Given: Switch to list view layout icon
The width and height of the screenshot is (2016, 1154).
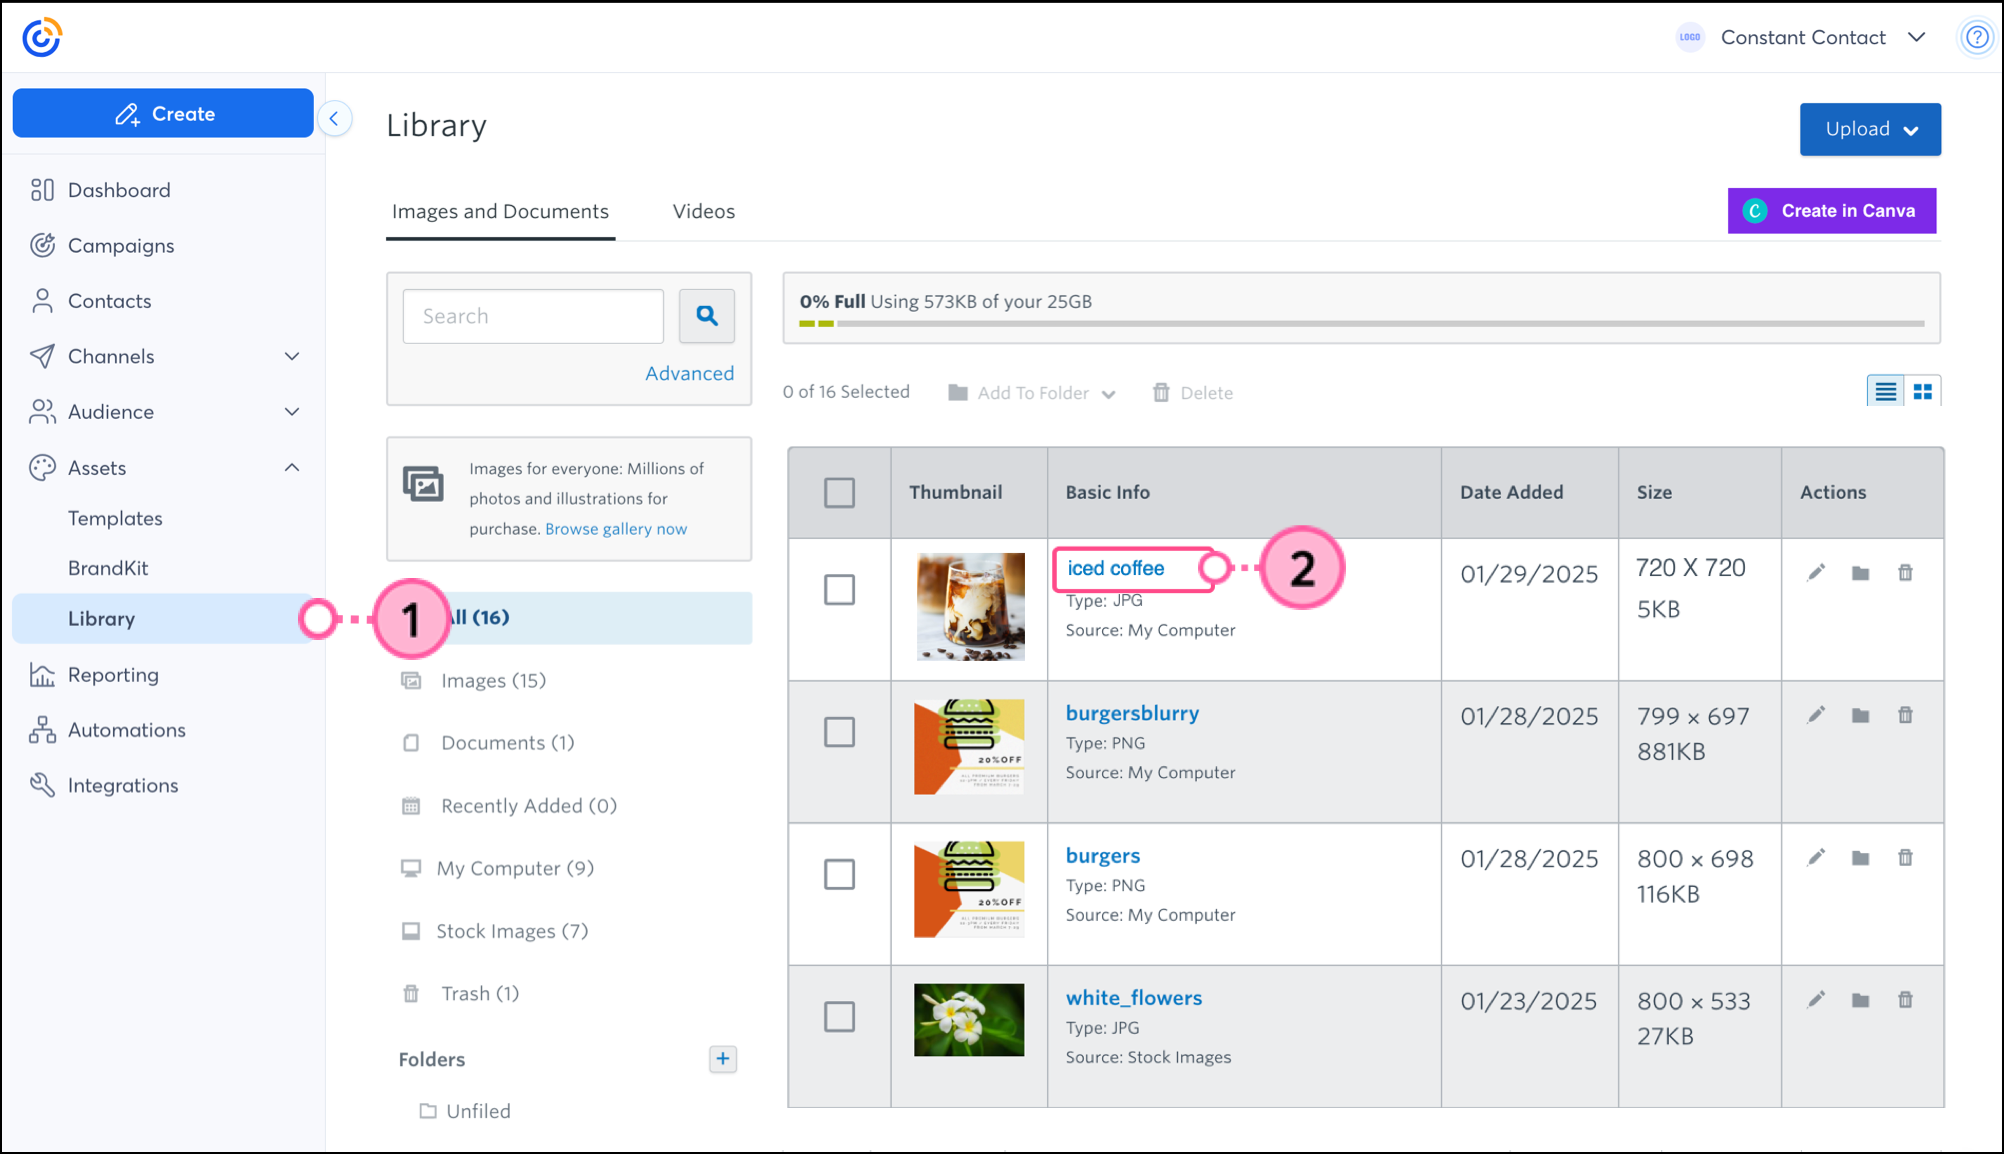Looking at the screenshot, I should 1885,392.
